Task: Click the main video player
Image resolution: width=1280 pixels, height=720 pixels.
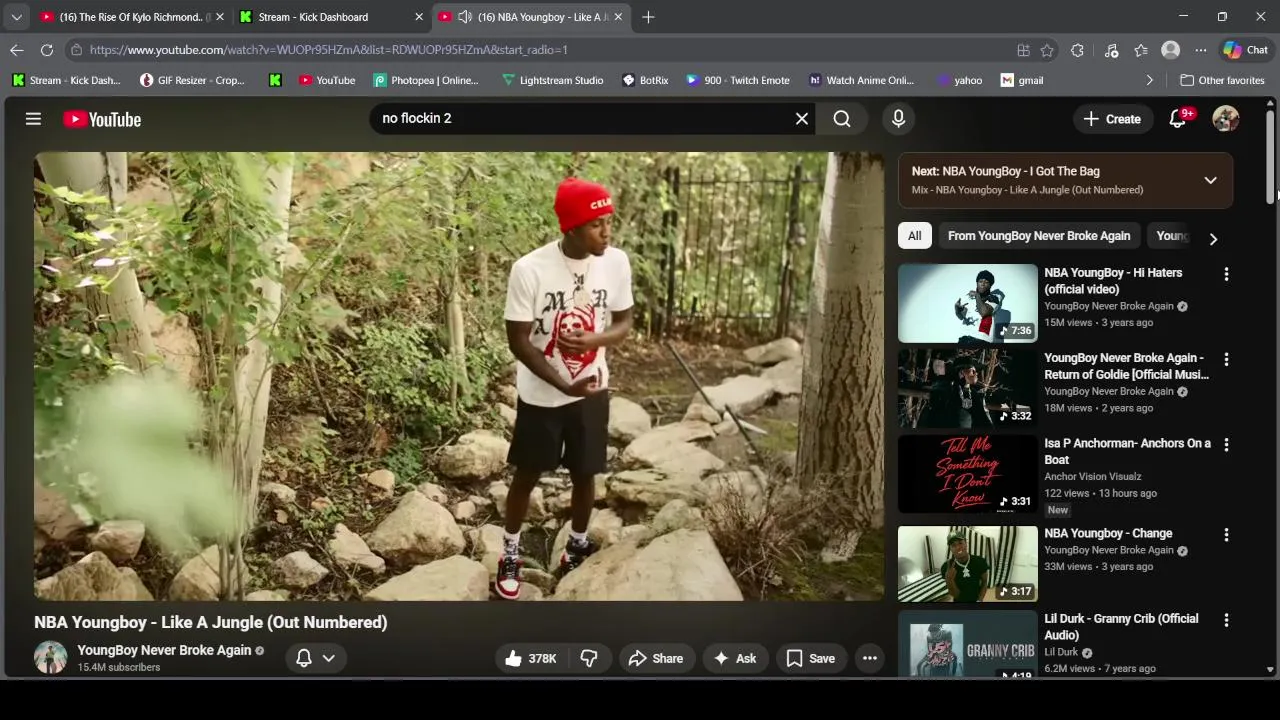Action: point(459,376)
